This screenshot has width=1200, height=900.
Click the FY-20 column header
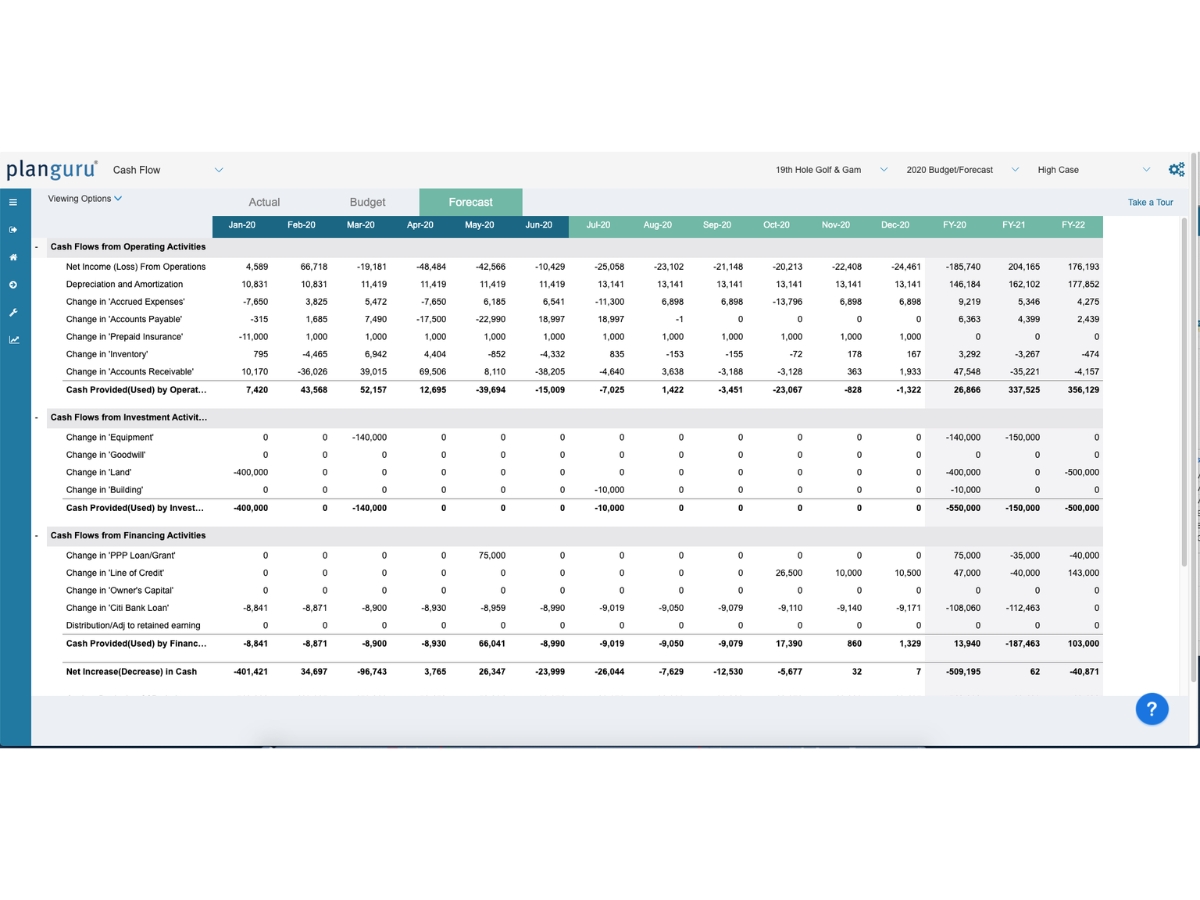(x=955, y=225)
